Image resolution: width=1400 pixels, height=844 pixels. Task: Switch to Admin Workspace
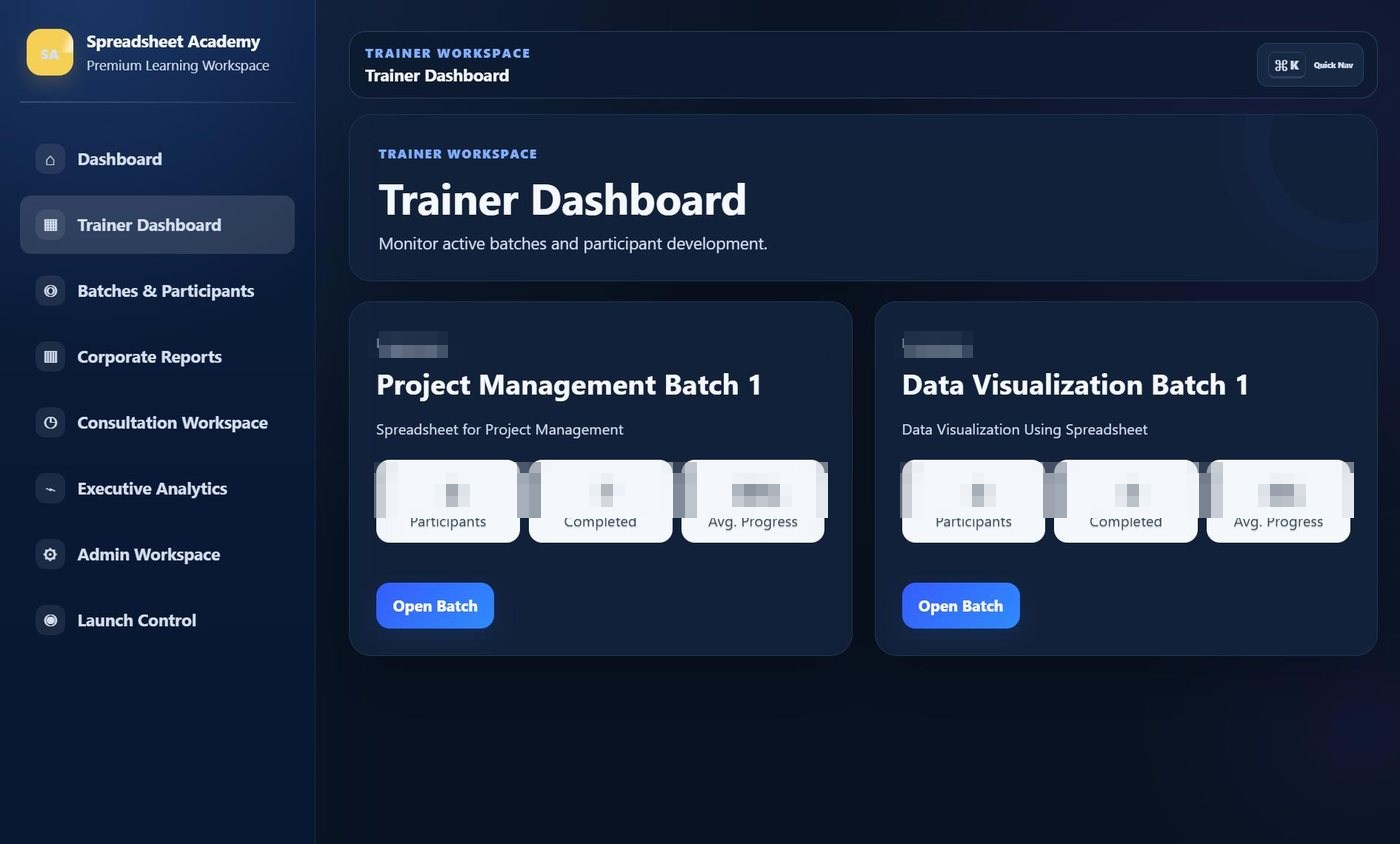(157, 555)
